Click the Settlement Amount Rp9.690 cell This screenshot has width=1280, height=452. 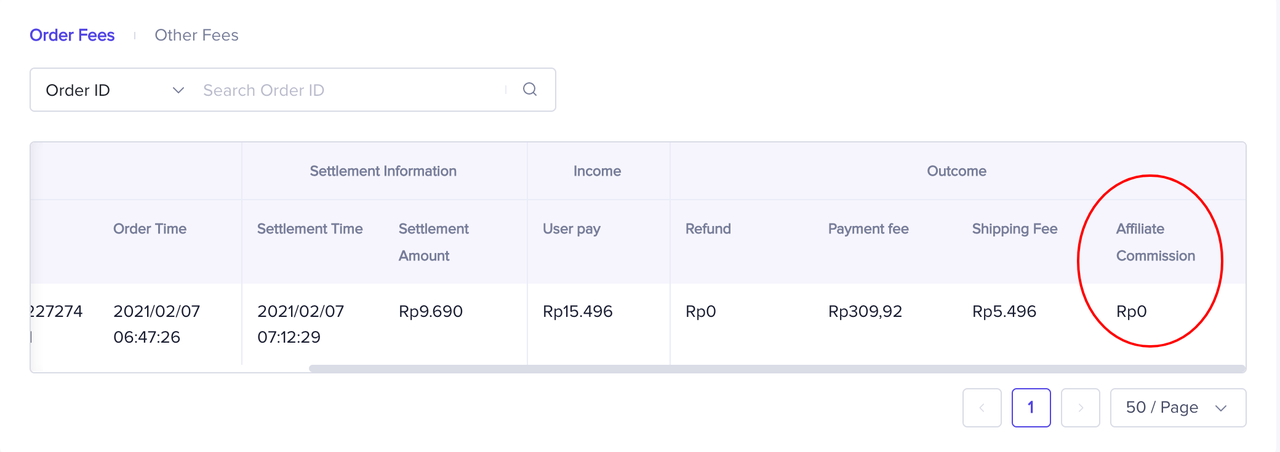(430, 312)
